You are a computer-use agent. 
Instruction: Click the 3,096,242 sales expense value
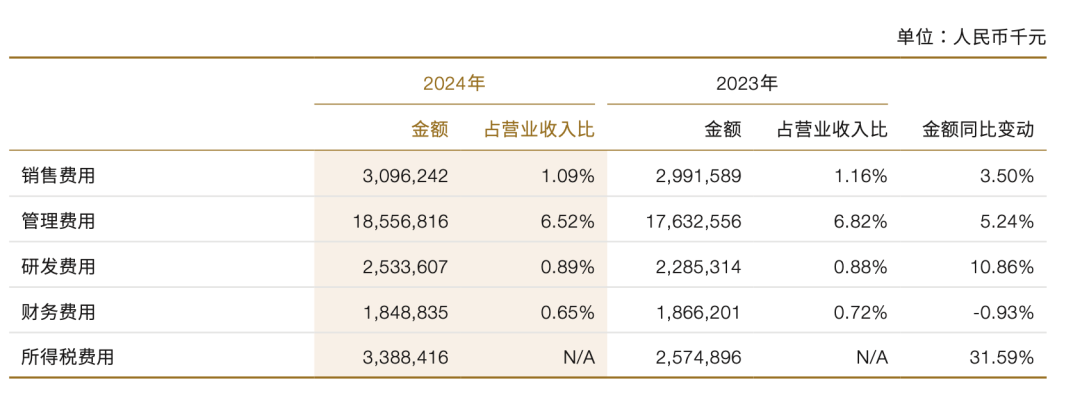[406, 176]
